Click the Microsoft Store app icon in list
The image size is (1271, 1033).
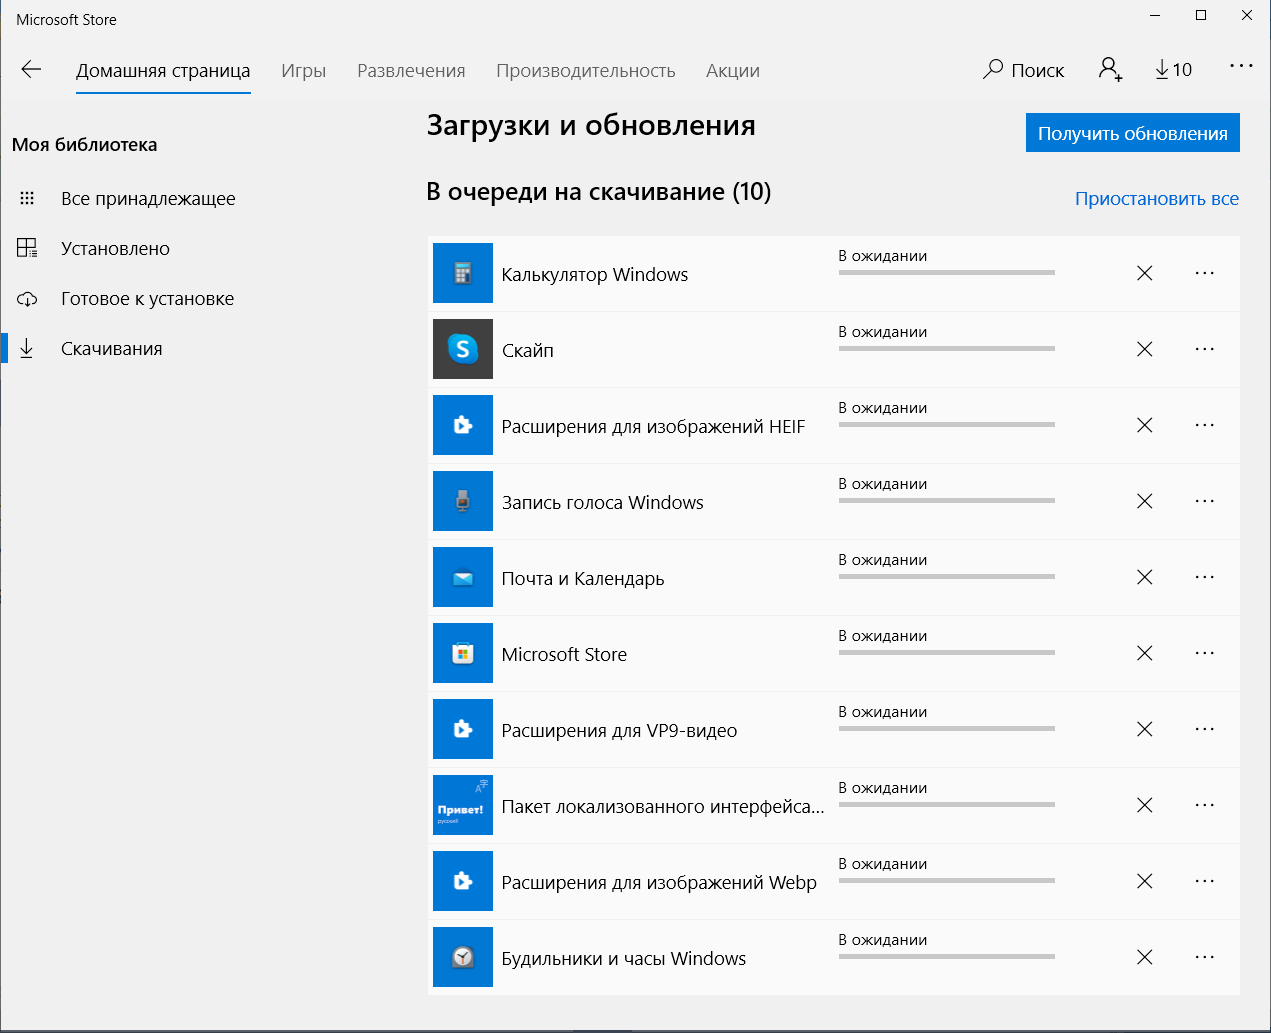[x=463, y=653]
